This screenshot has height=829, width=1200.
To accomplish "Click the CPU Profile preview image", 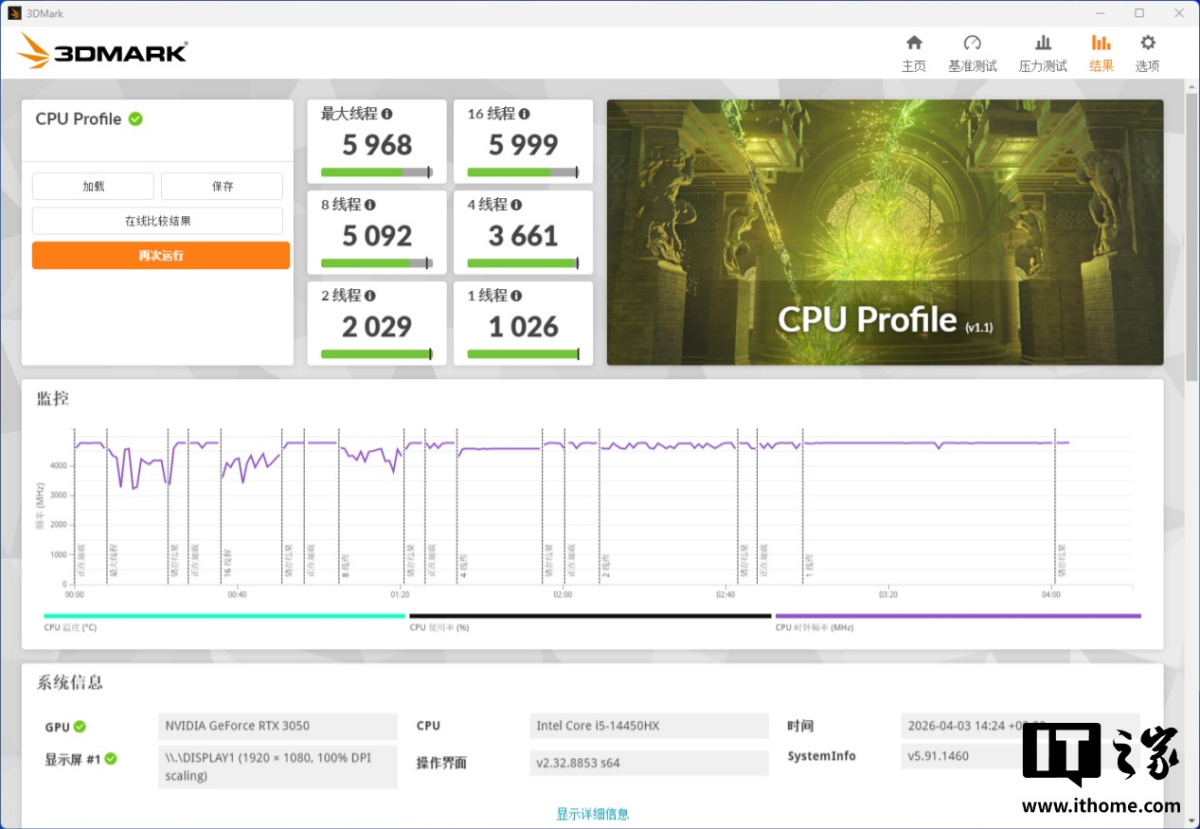I will 884,232.
